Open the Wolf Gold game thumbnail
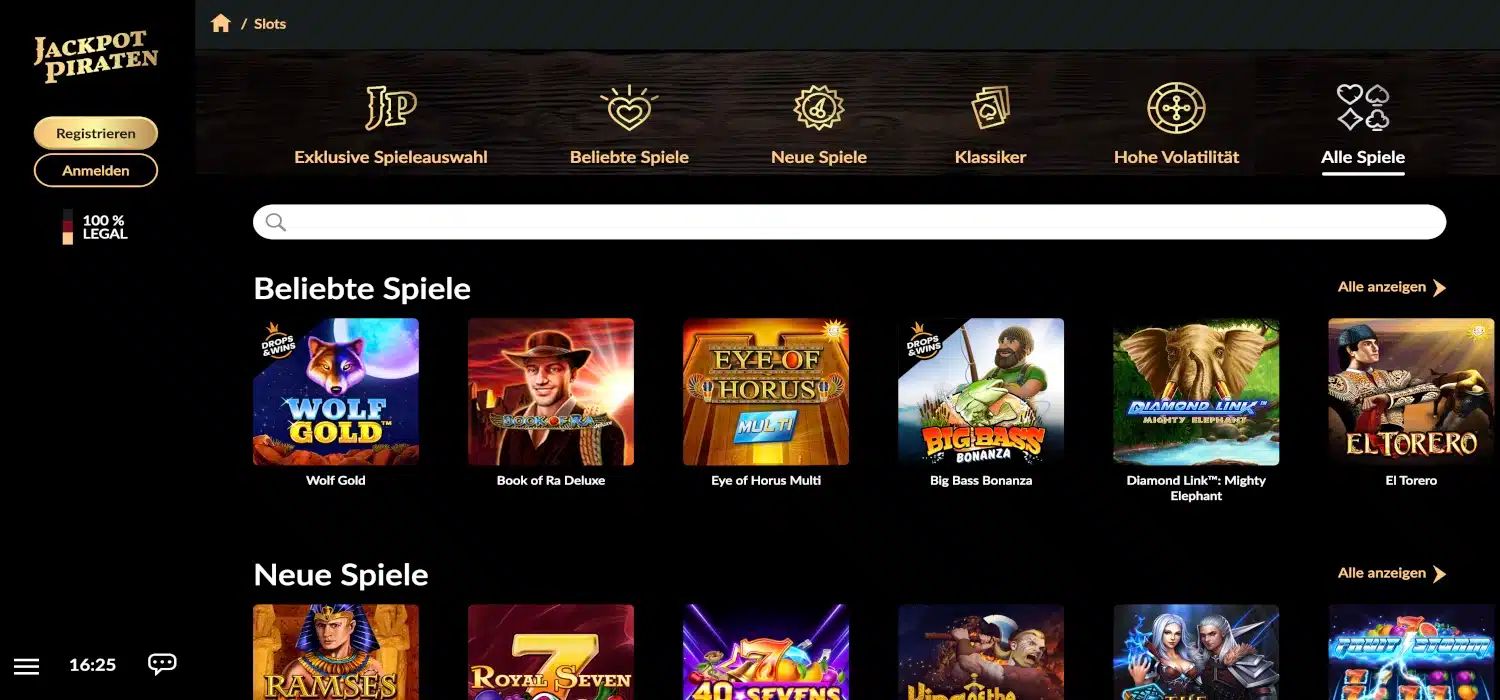 point(336,392)
